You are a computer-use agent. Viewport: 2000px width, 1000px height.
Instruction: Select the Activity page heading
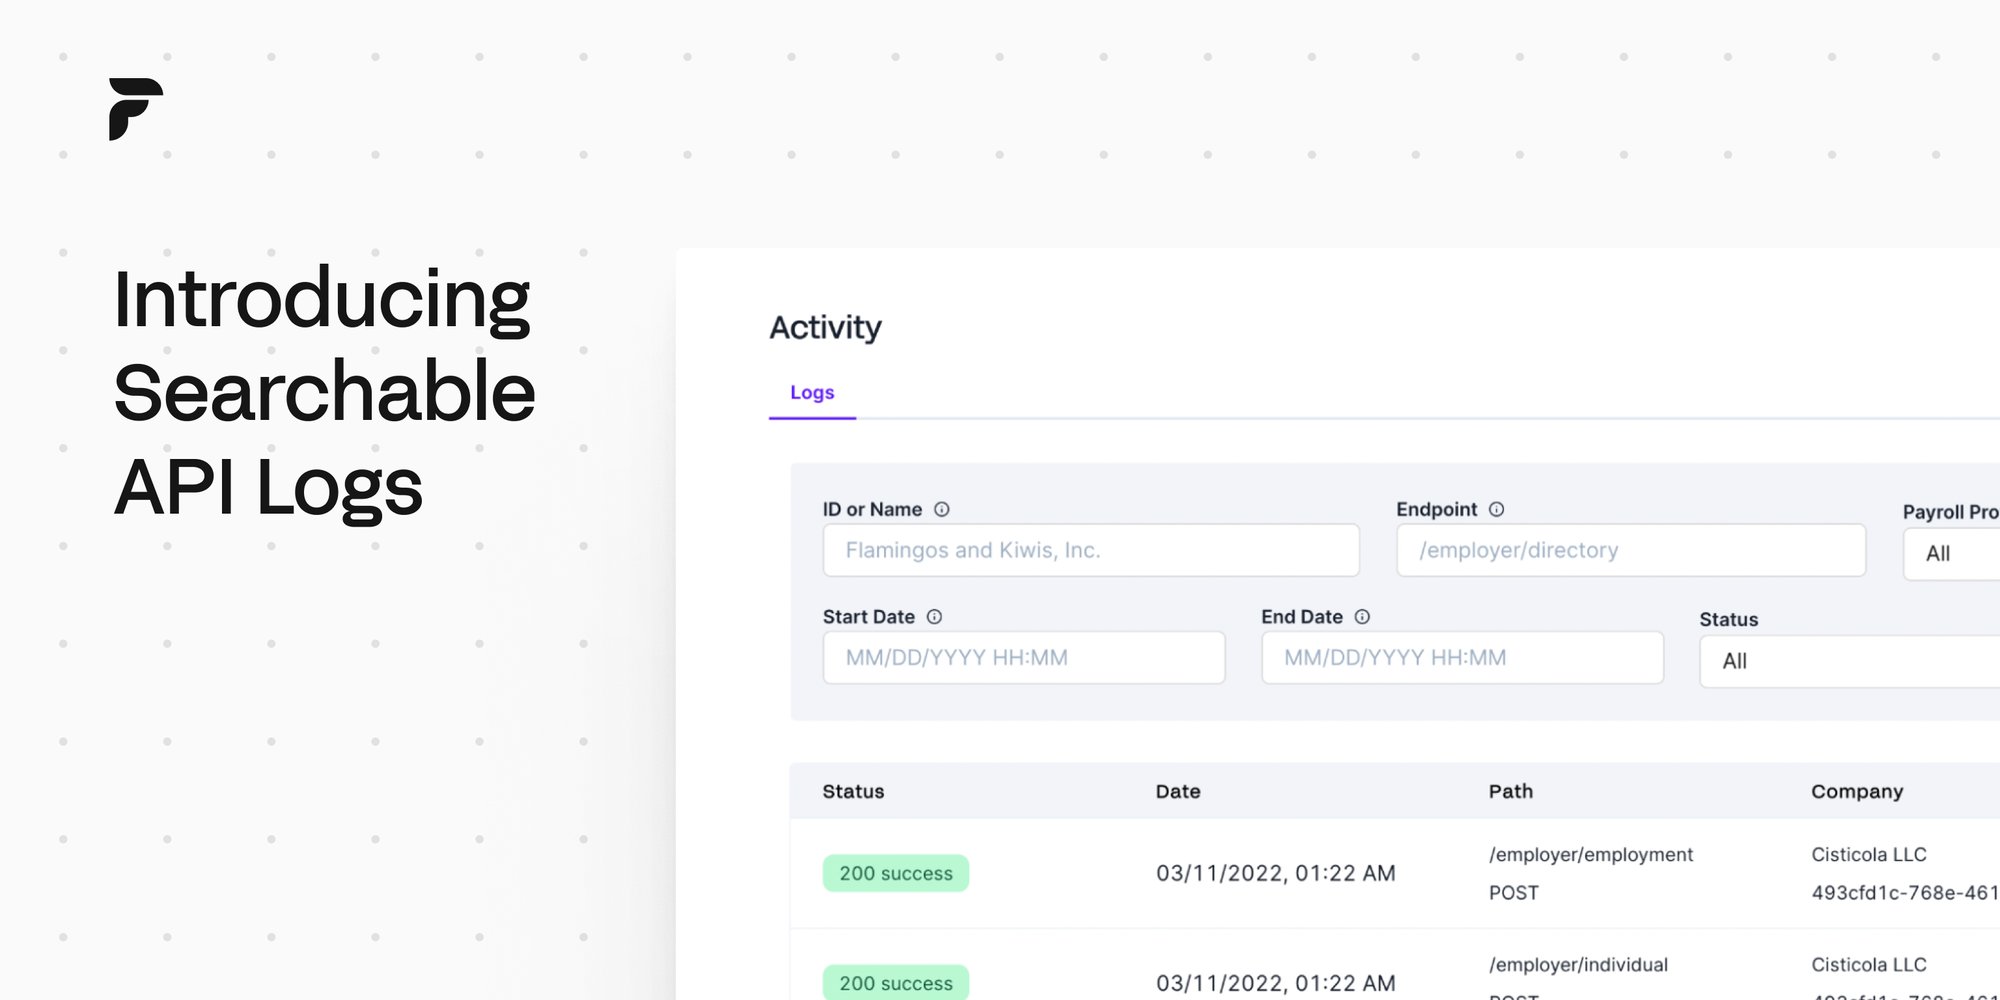pos(826,327)
